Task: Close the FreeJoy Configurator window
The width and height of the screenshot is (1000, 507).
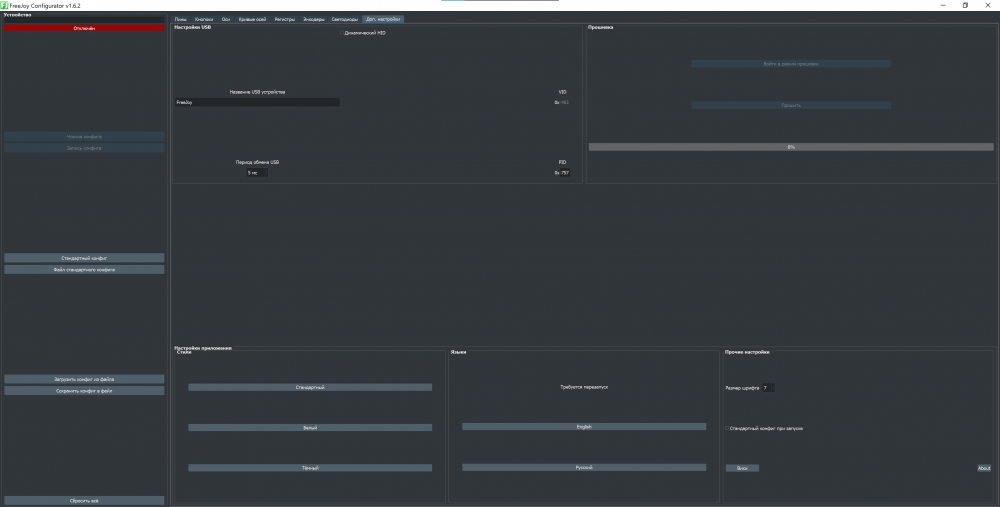Action: [x=988, y=5]
